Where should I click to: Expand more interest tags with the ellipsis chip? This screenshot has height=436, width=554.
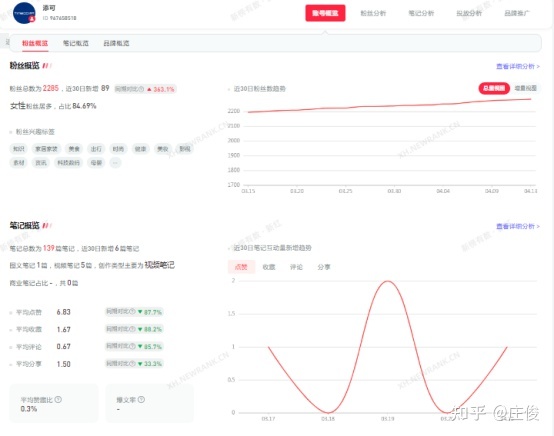click(x=115, y=163)
